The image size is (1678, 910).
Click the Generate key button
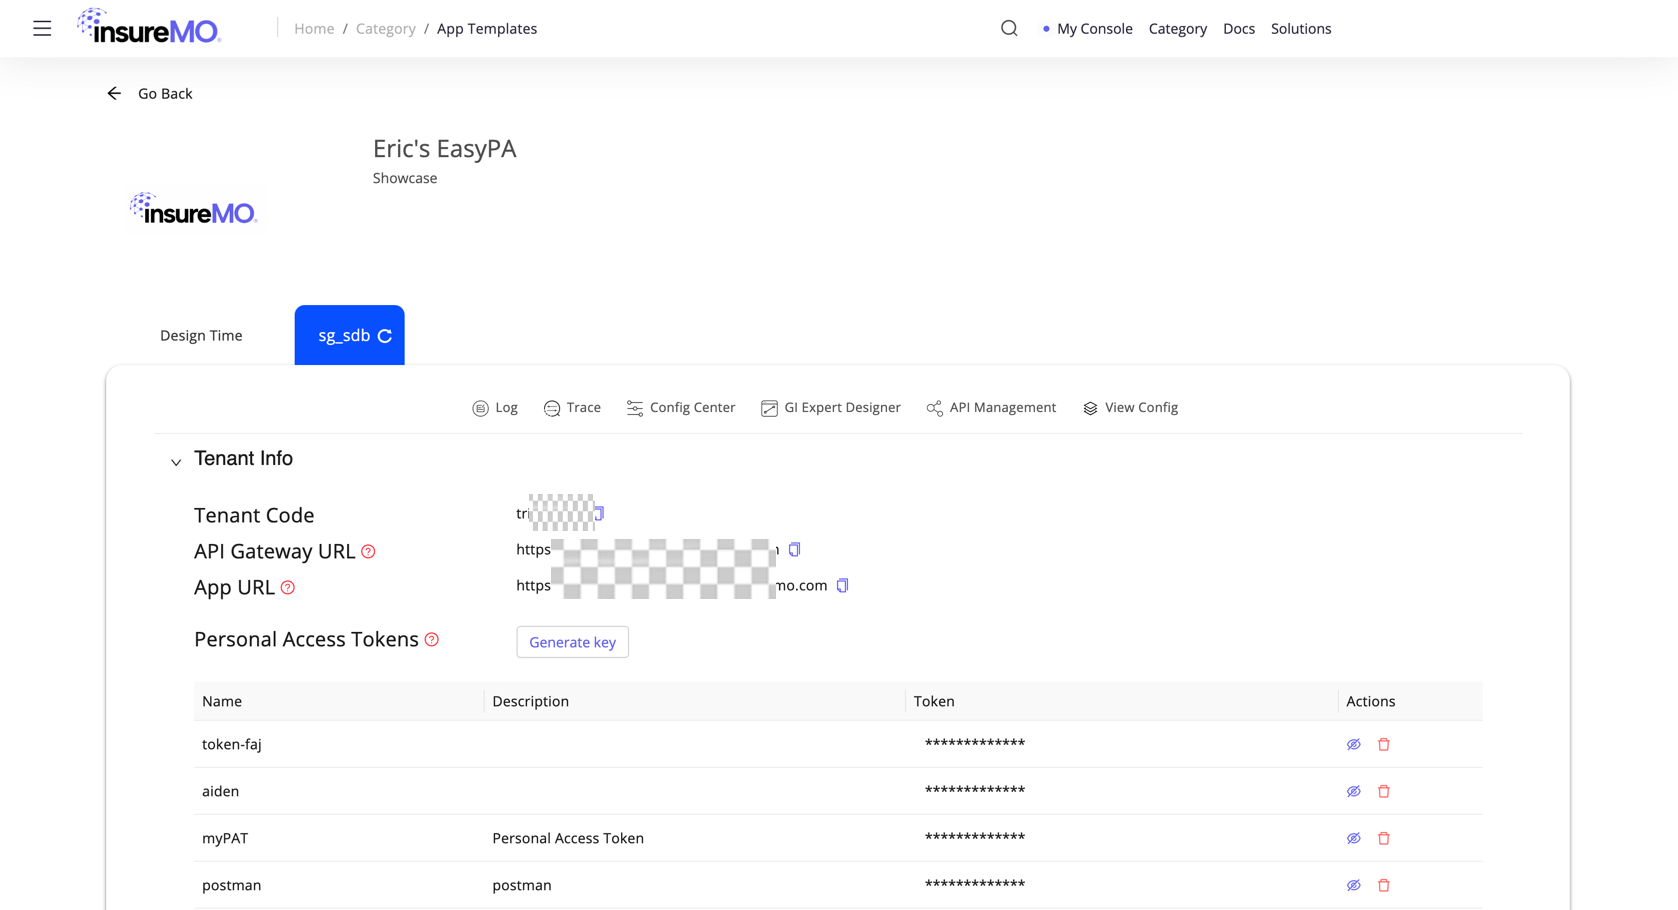[x=572, y=642]
